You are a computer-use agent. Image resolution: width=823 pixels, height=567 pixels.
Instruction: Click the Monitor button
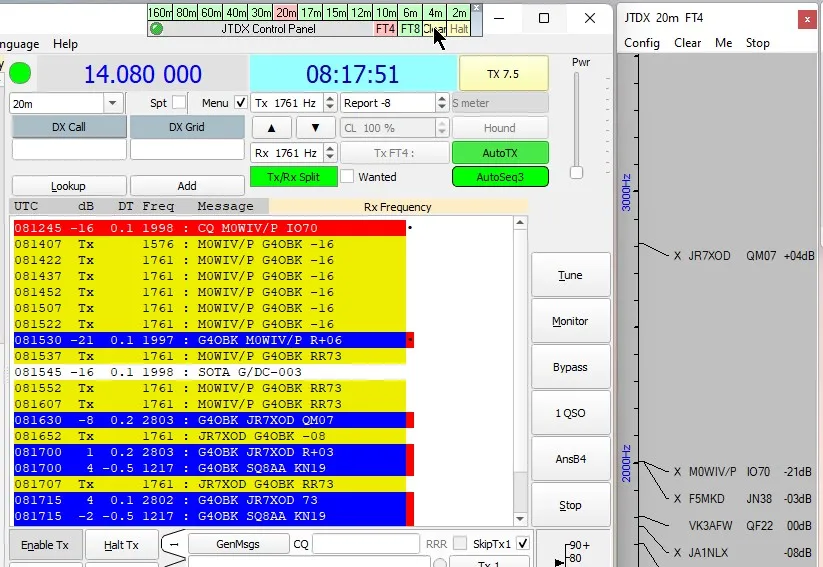571,321
